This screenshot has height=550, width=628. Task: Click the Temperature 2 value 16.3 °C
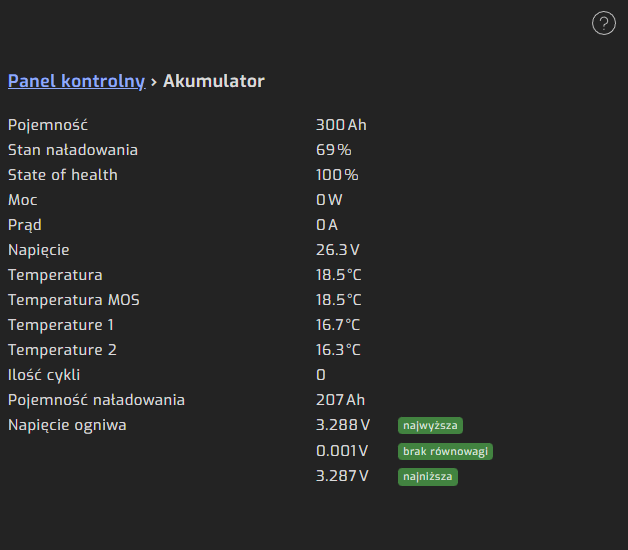(338, 350)
